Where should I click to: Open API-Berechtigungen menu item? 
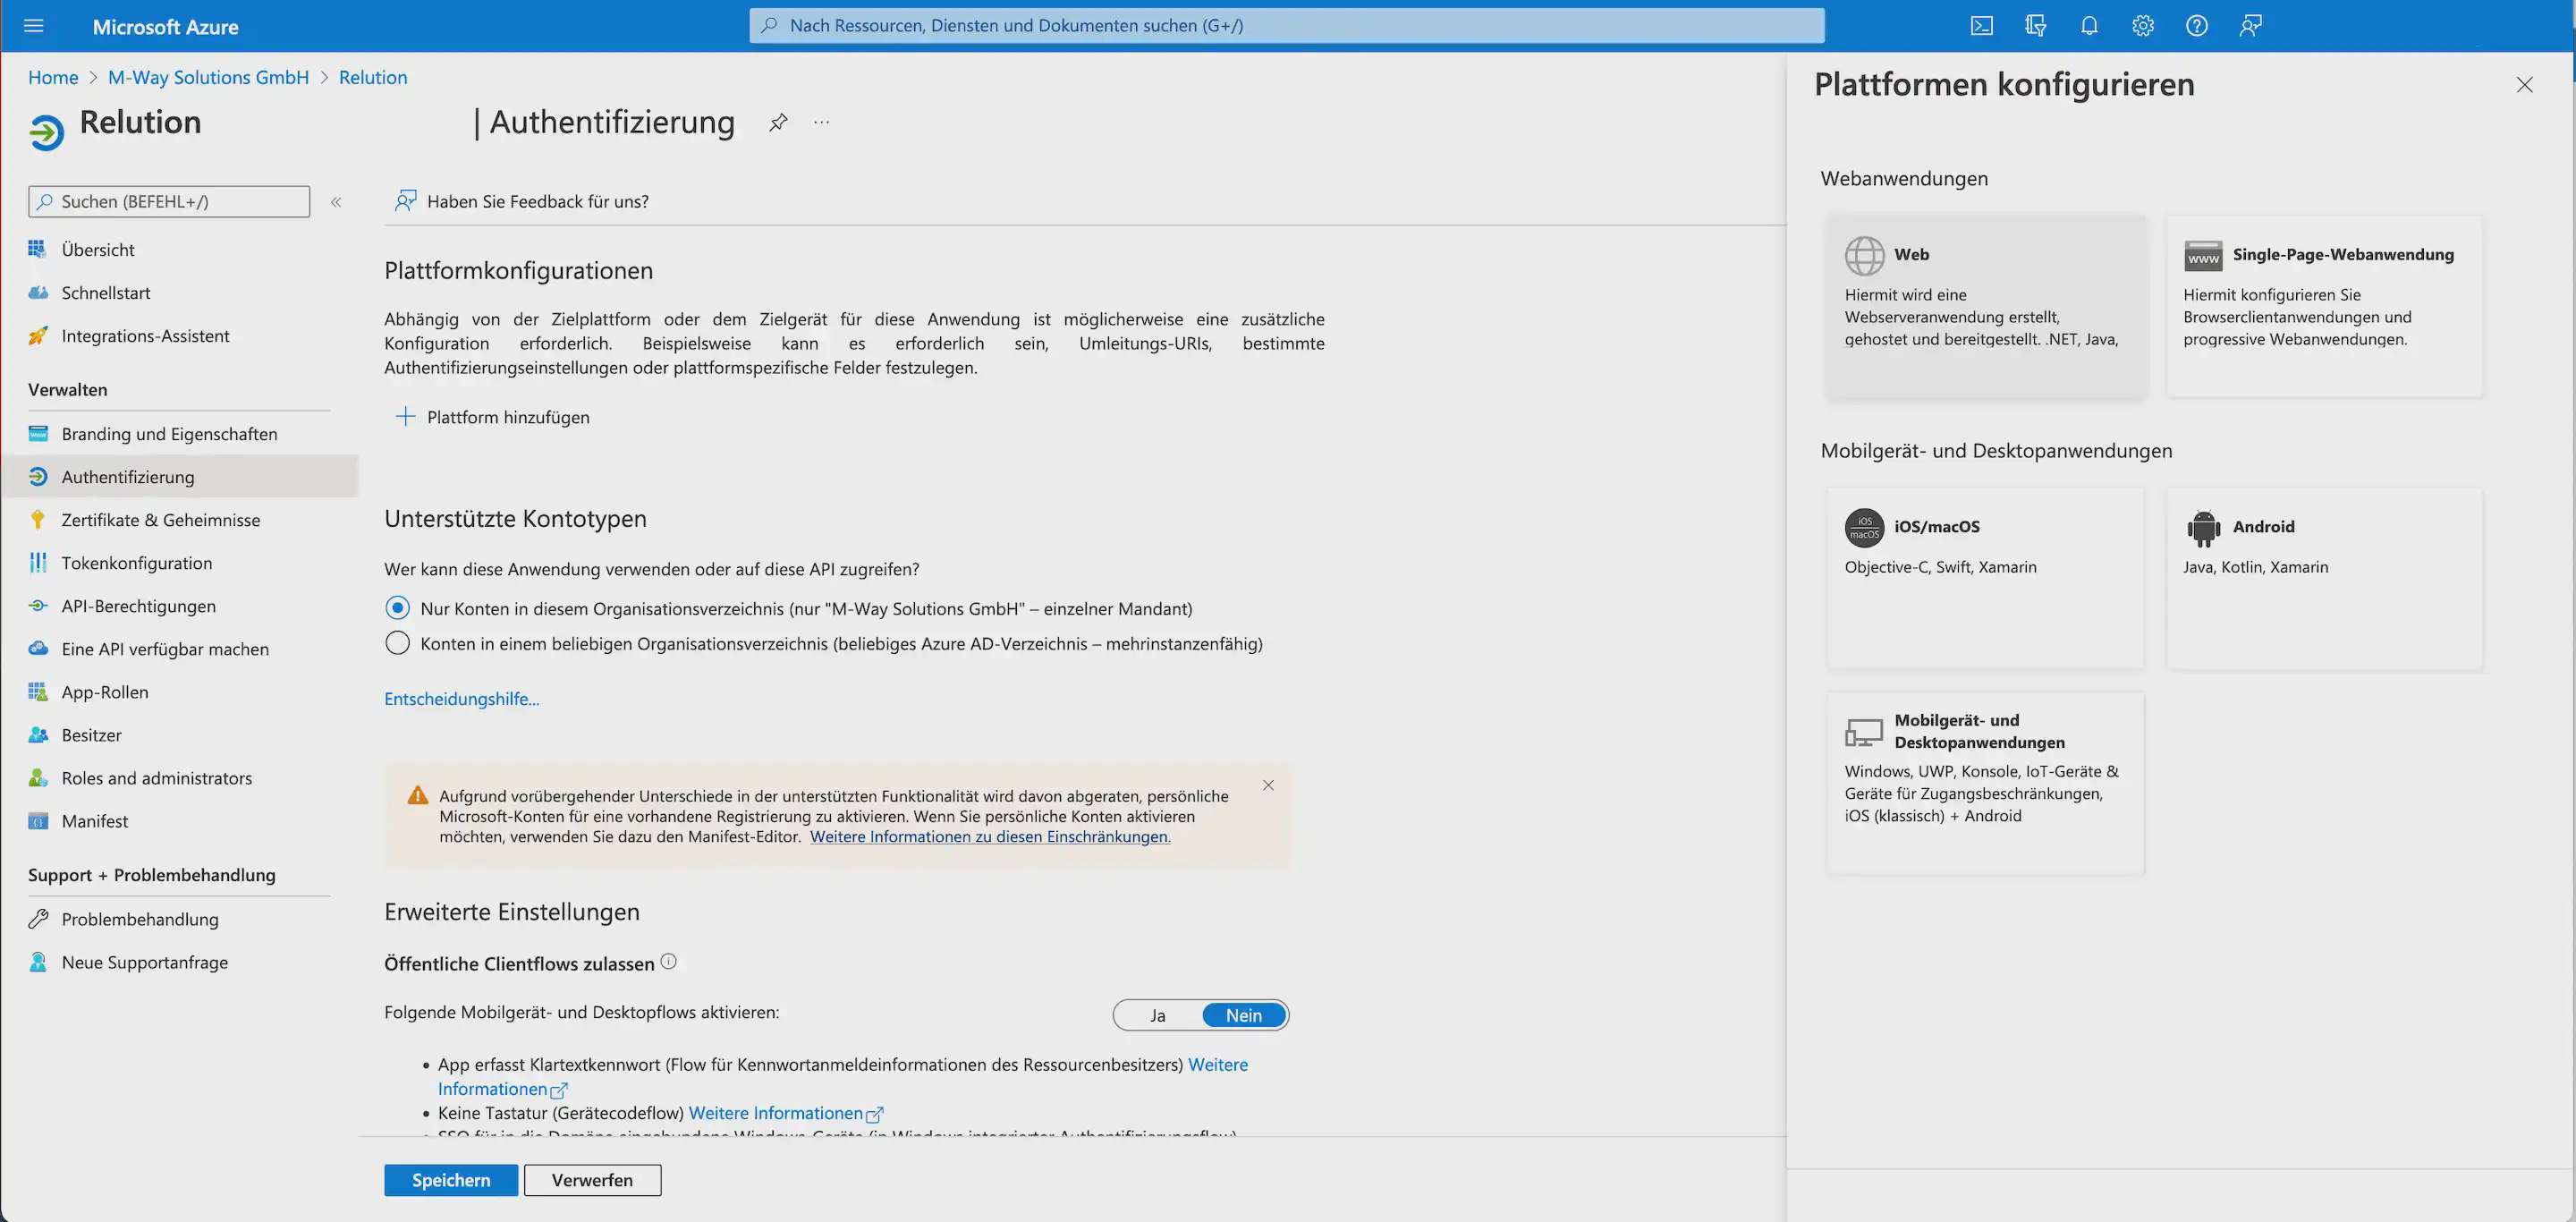click(x=138, y=606)
